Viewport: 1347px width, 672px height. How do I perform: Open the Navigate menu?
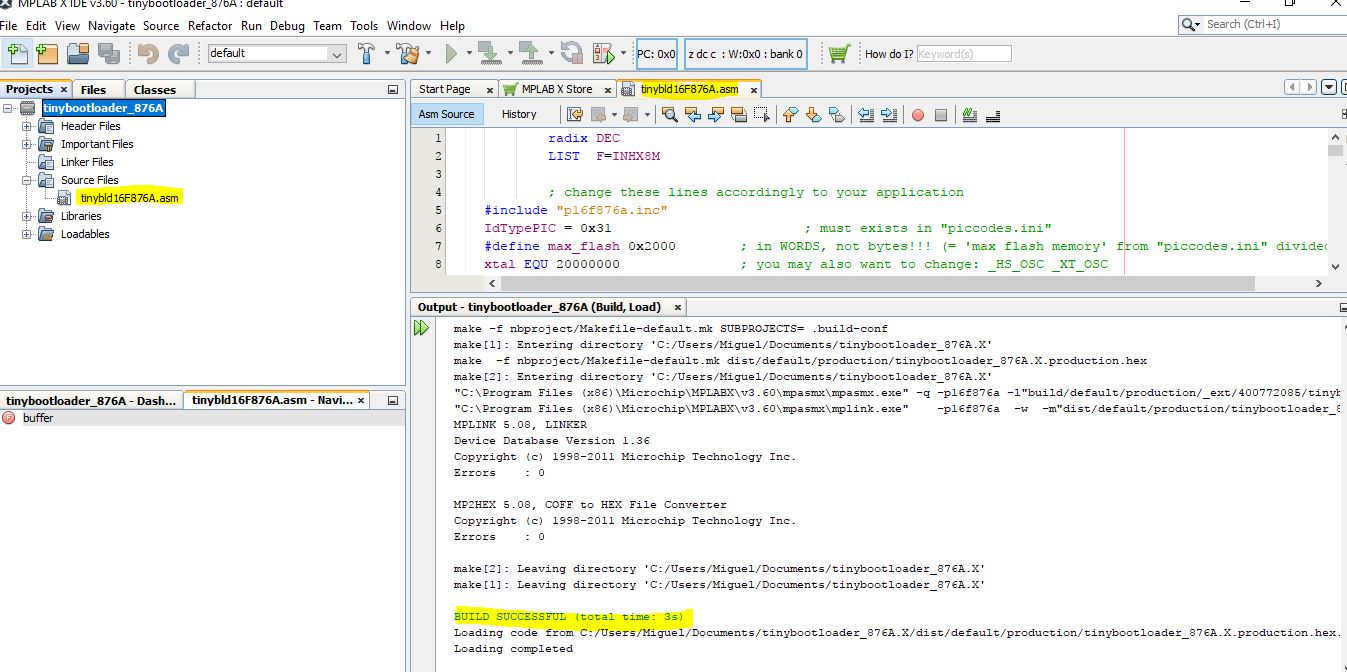tap(111, 25)
